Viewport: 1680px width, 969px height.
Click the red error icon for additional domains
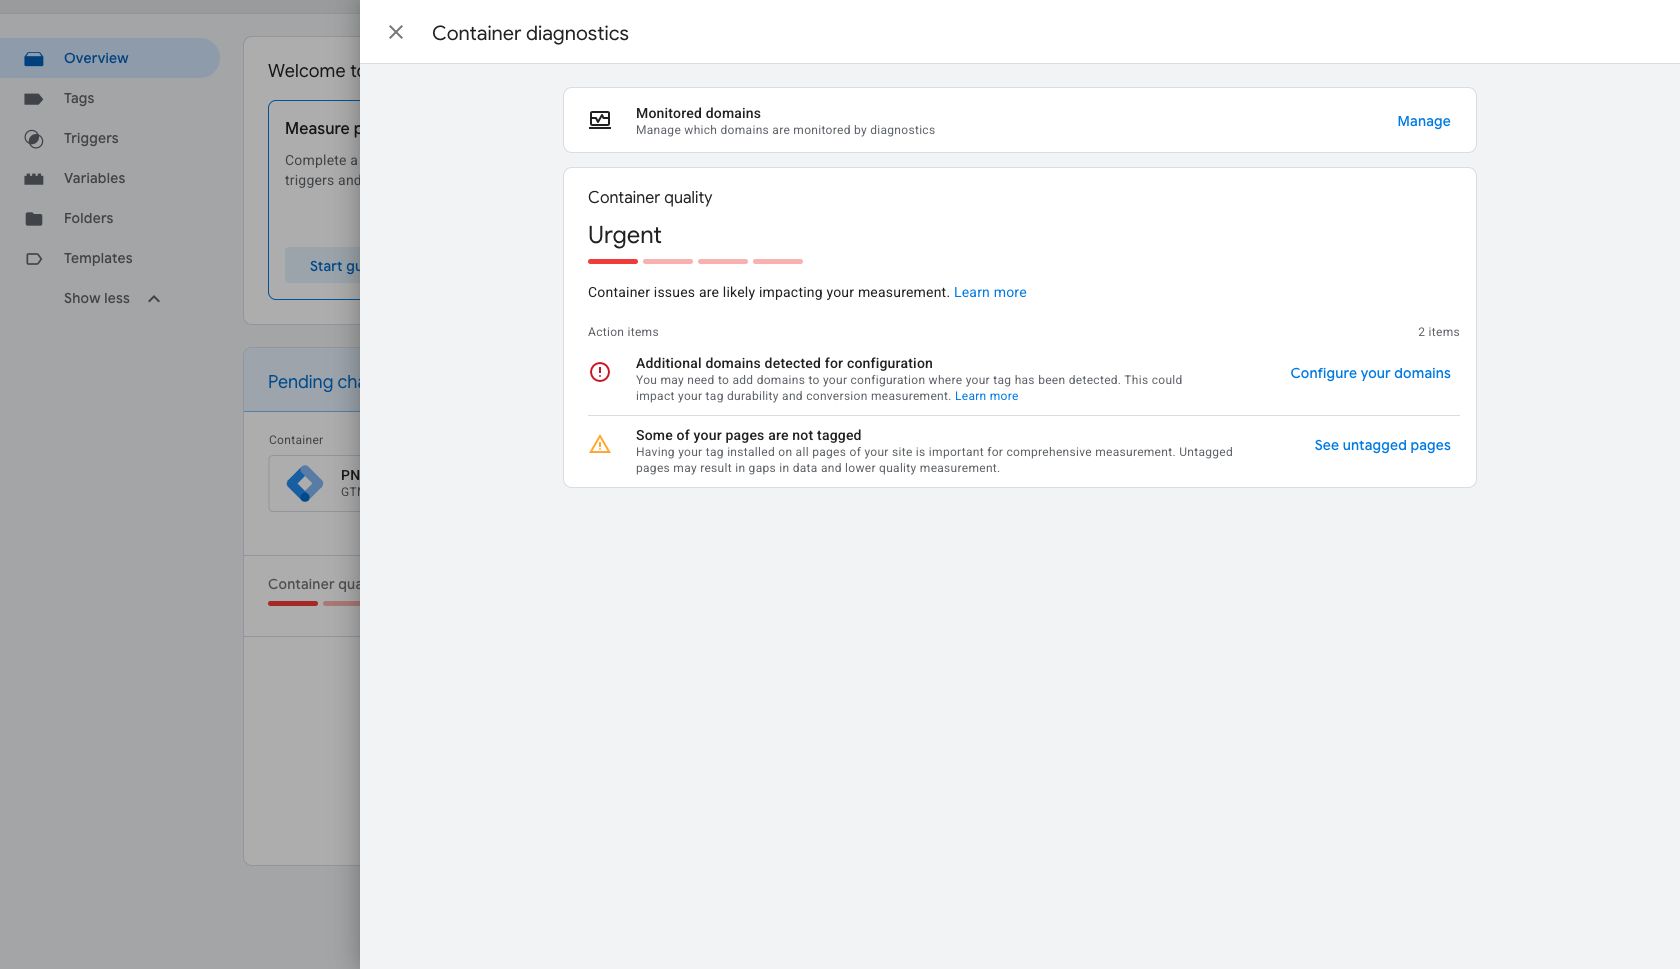tap(600, 372)
